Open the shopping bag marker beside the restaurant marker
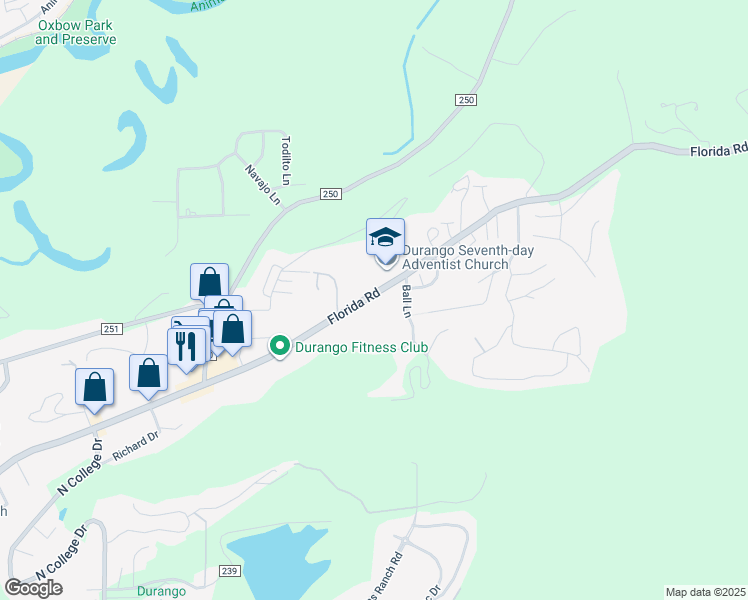Image resolution: width=748 pixels, height=600 pixels. [x=232, y=329]
